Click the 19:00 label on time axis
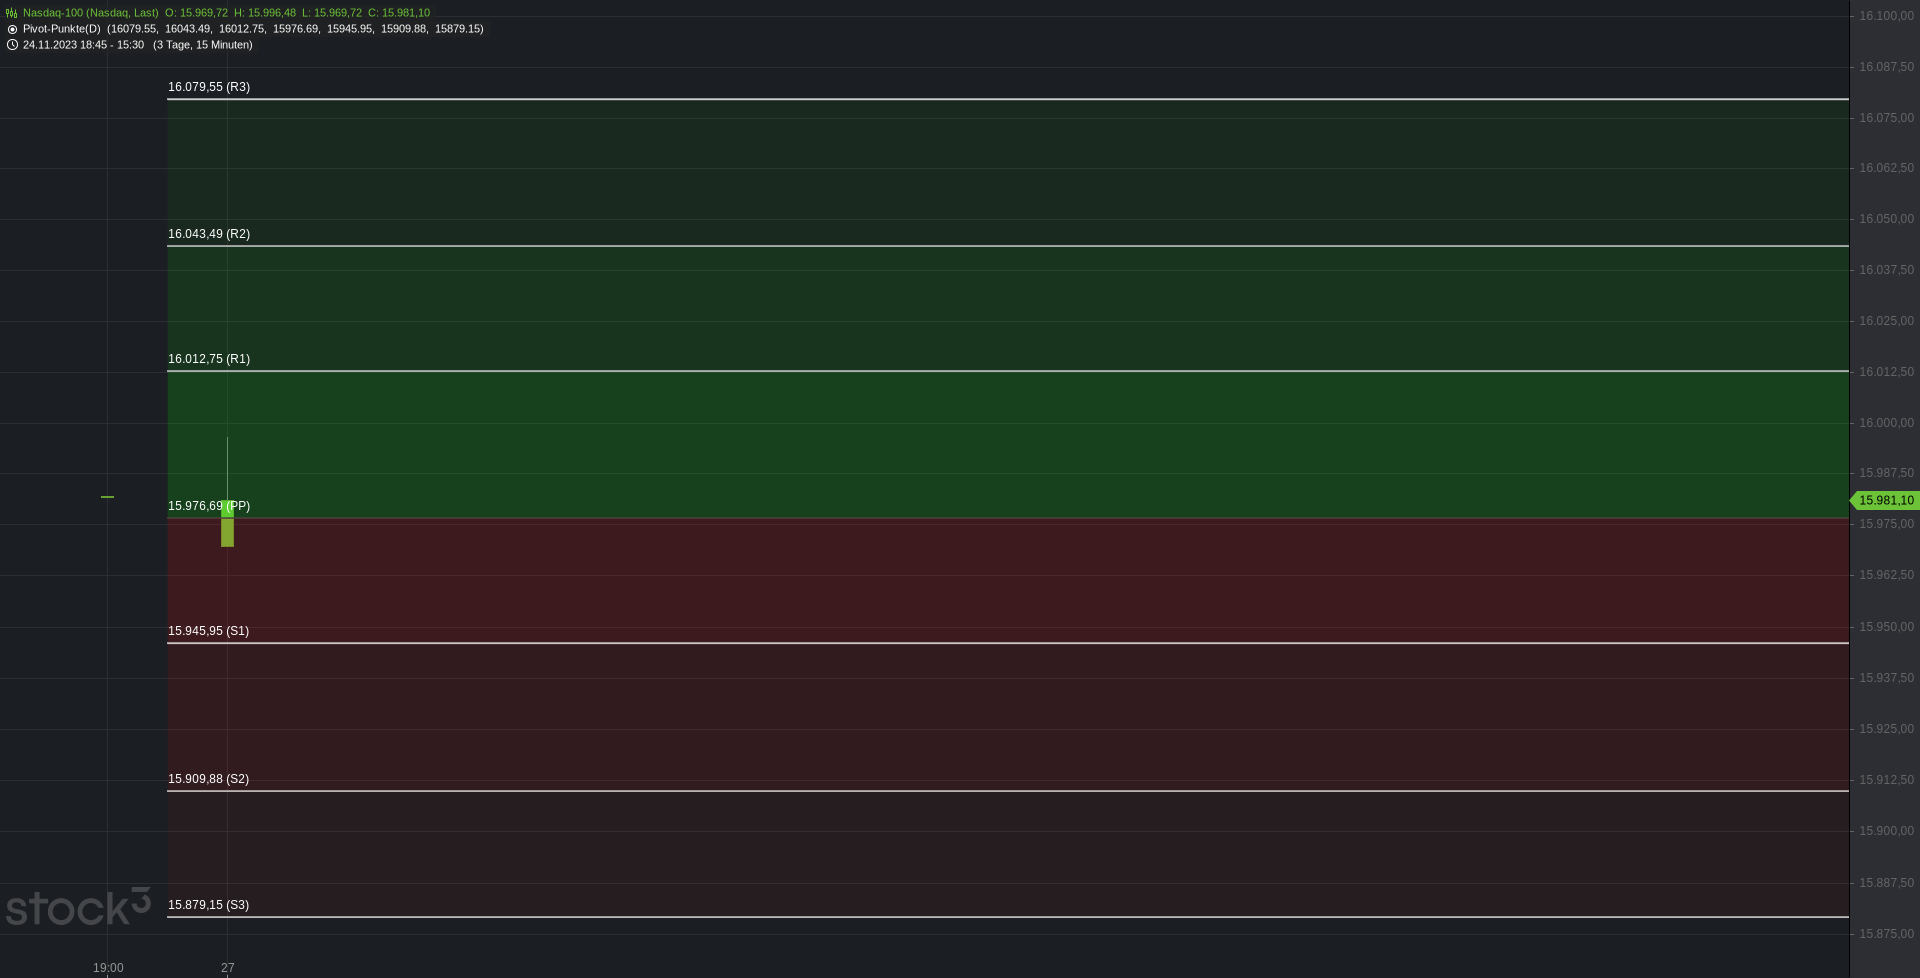 108,968
